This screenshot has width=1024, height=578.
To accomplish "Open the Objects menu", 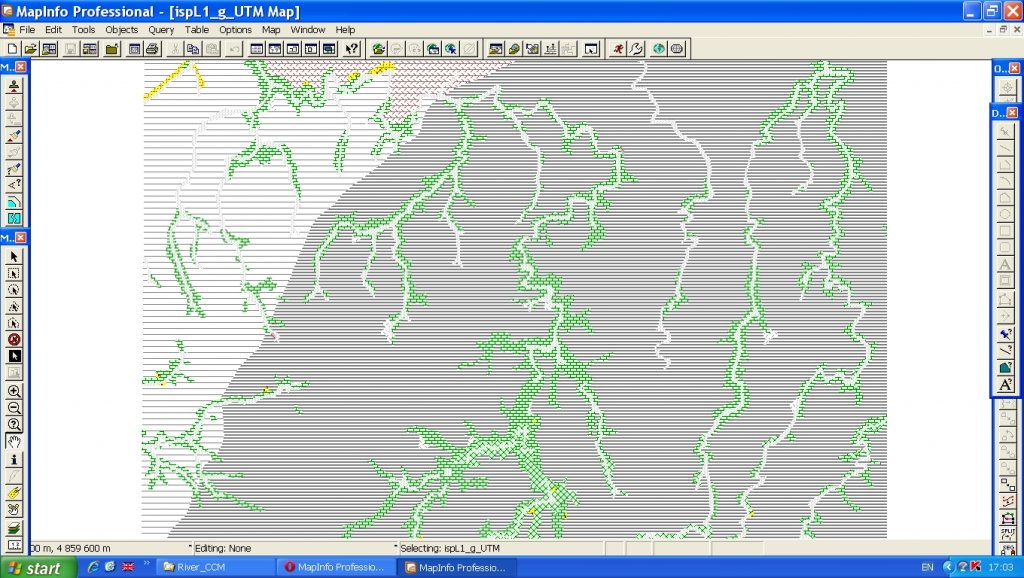I will coord(122,30).
